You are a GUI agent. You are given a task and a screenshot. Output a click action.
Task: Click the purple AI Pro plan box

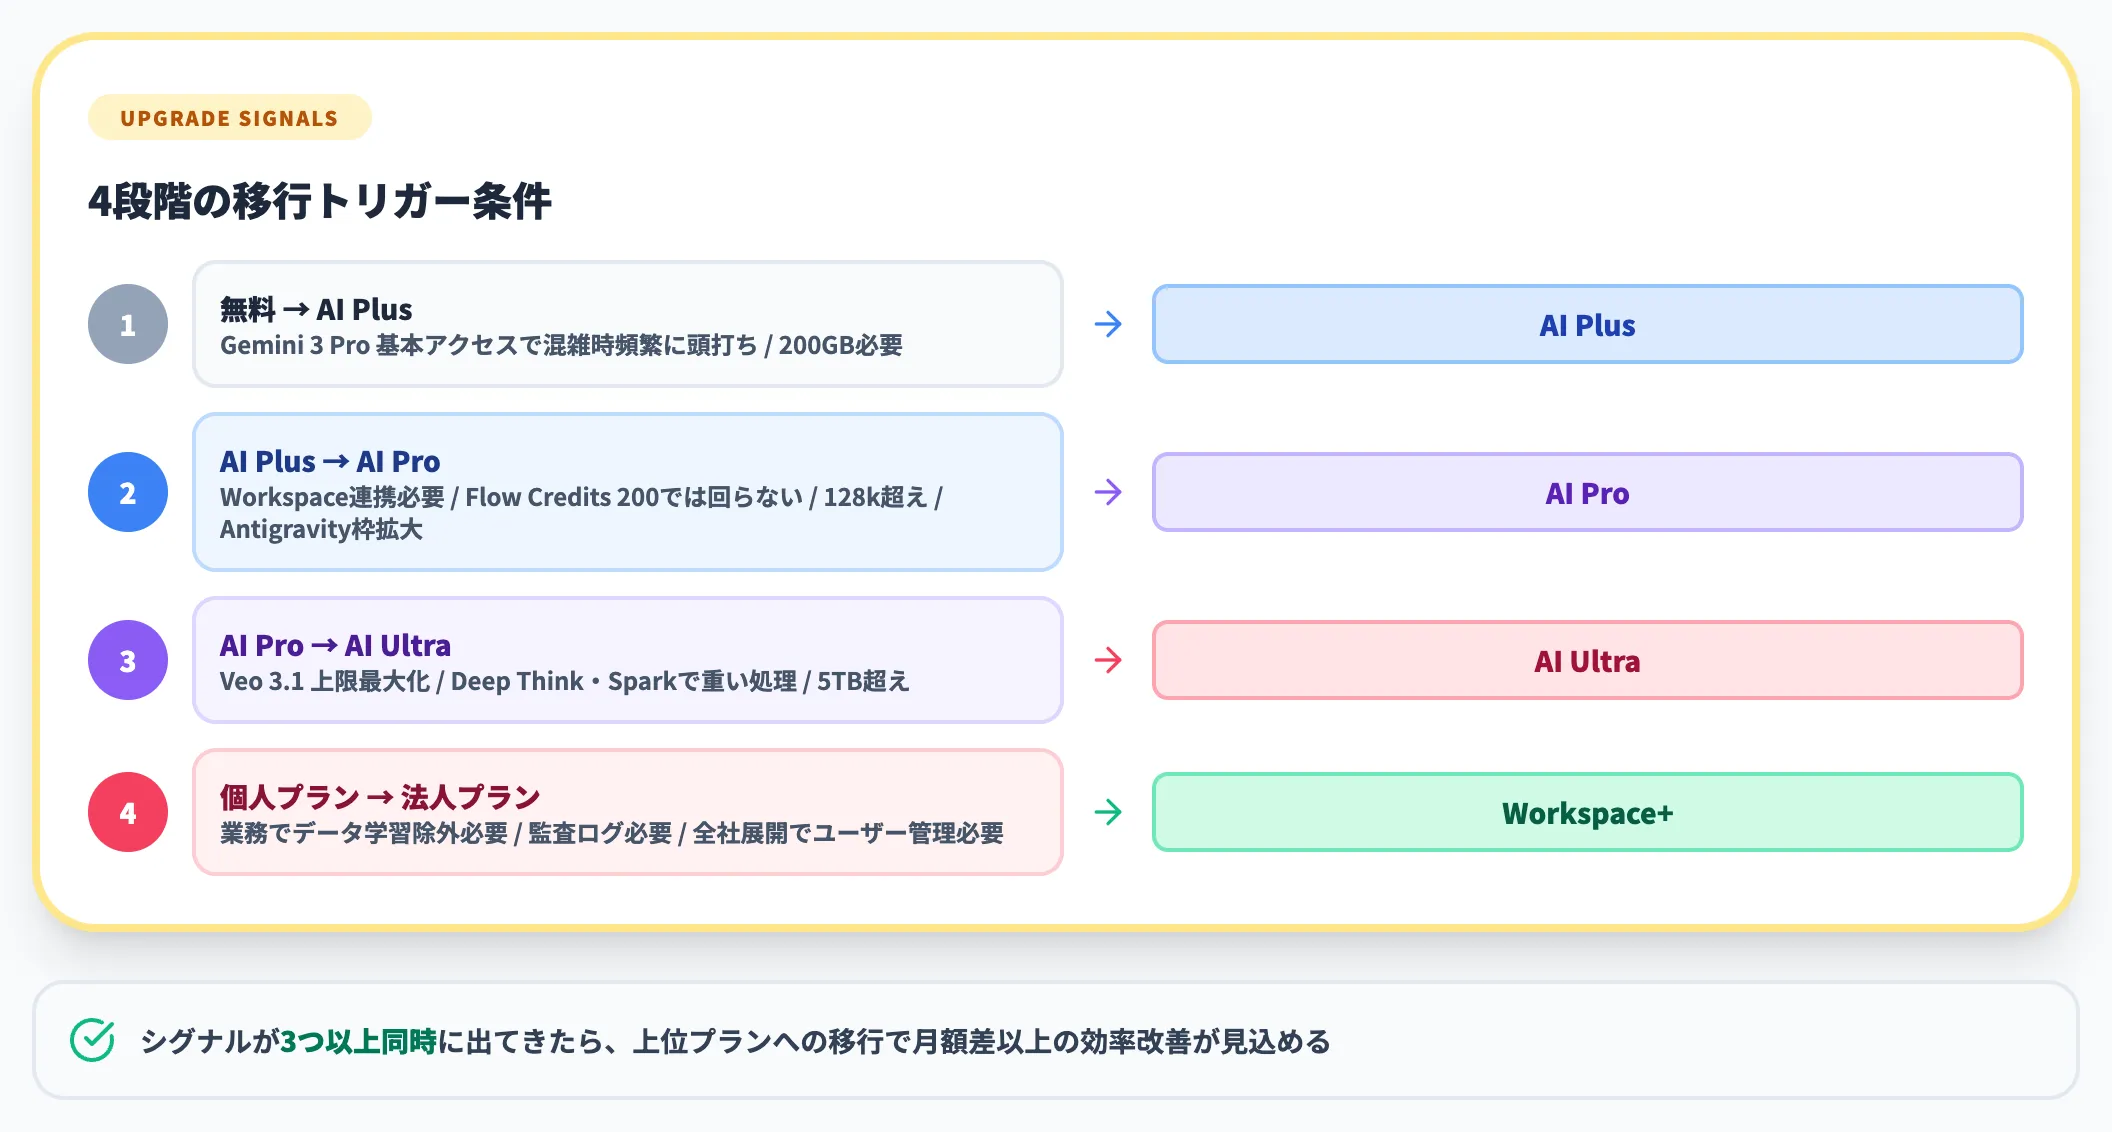pos(1587,492)
